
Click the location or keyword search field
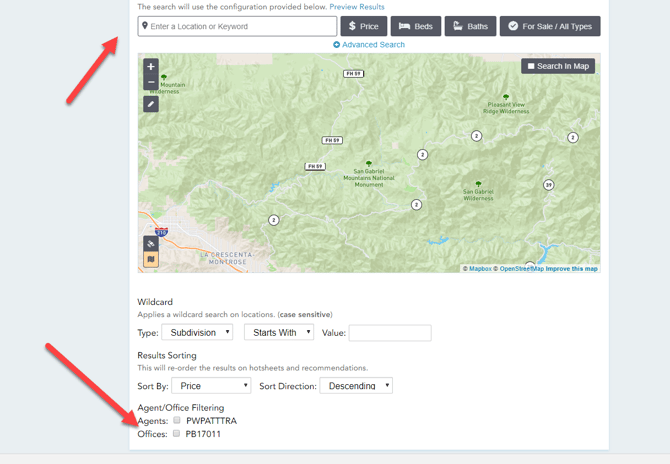point(238,26)
